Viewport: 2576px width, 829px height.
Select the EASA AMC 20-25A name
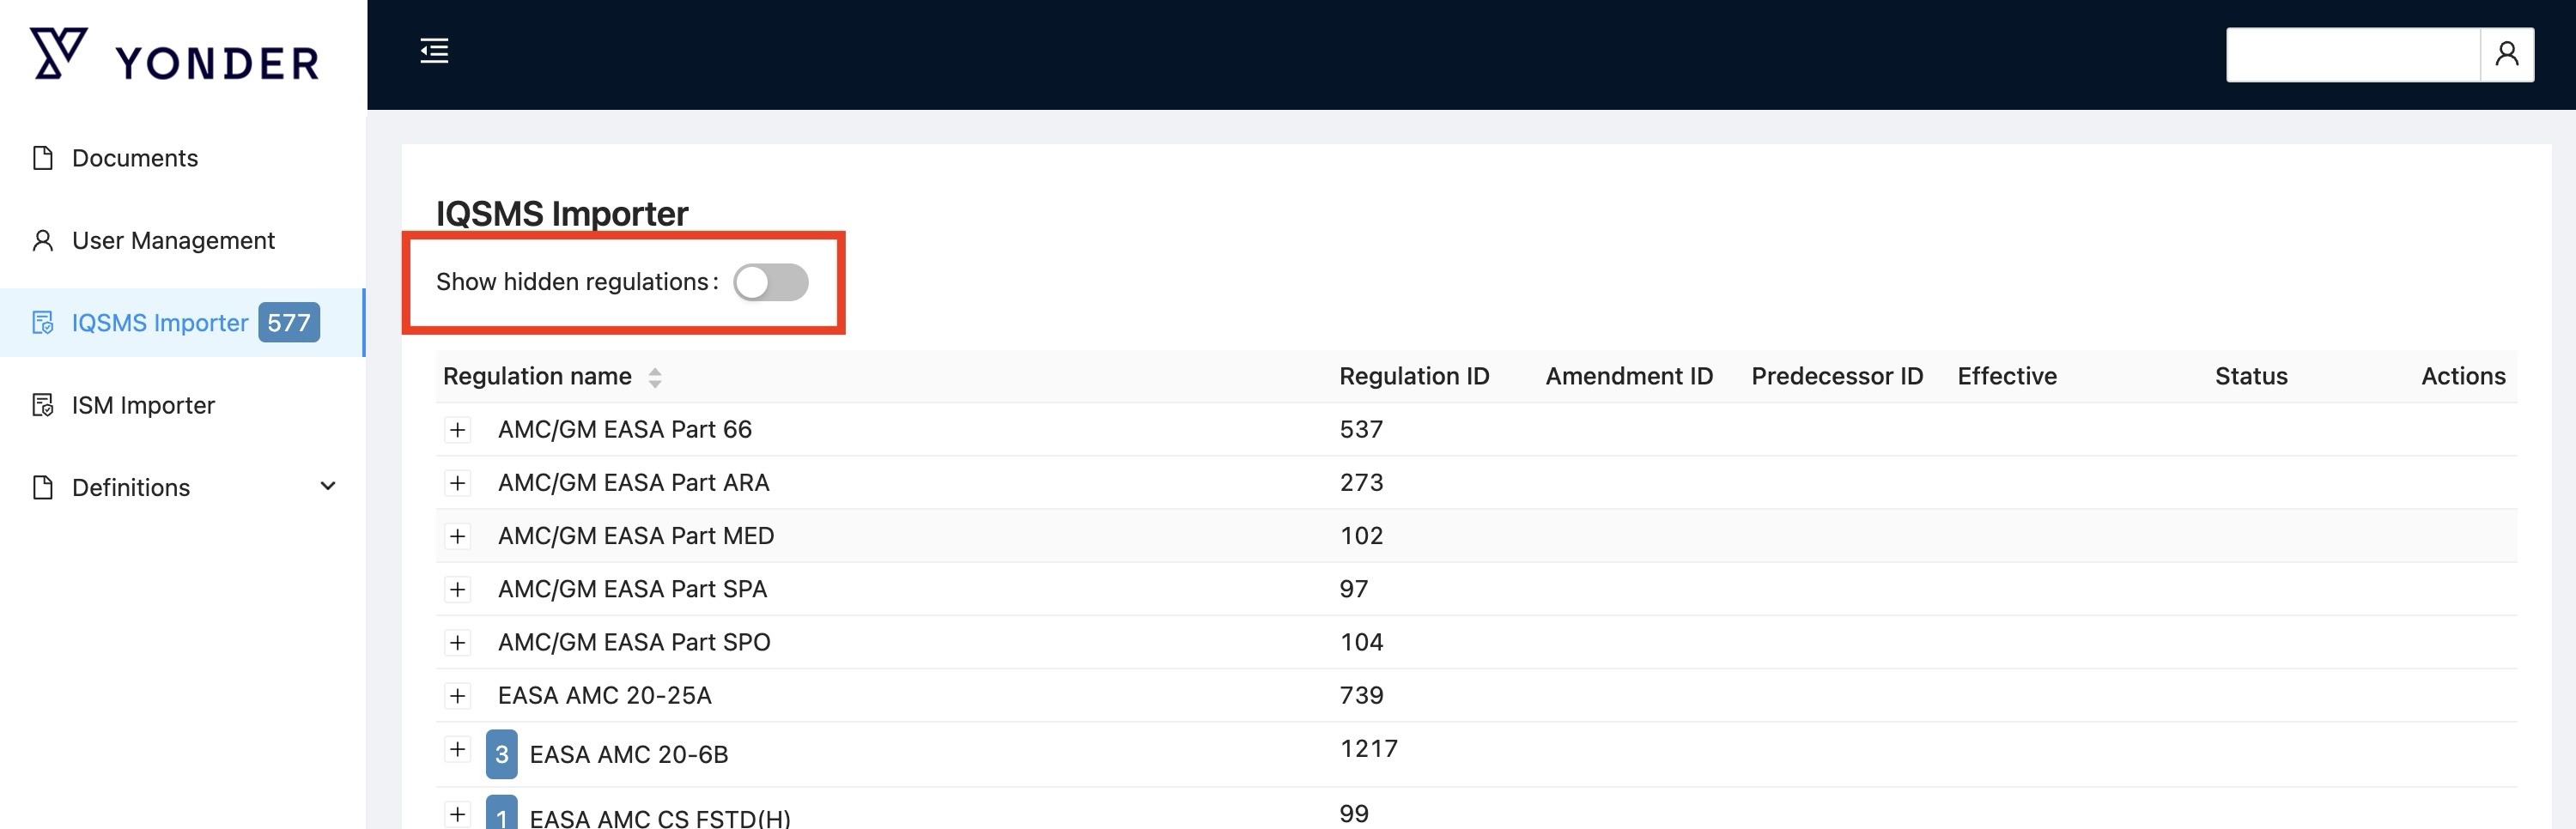point(605,695)
